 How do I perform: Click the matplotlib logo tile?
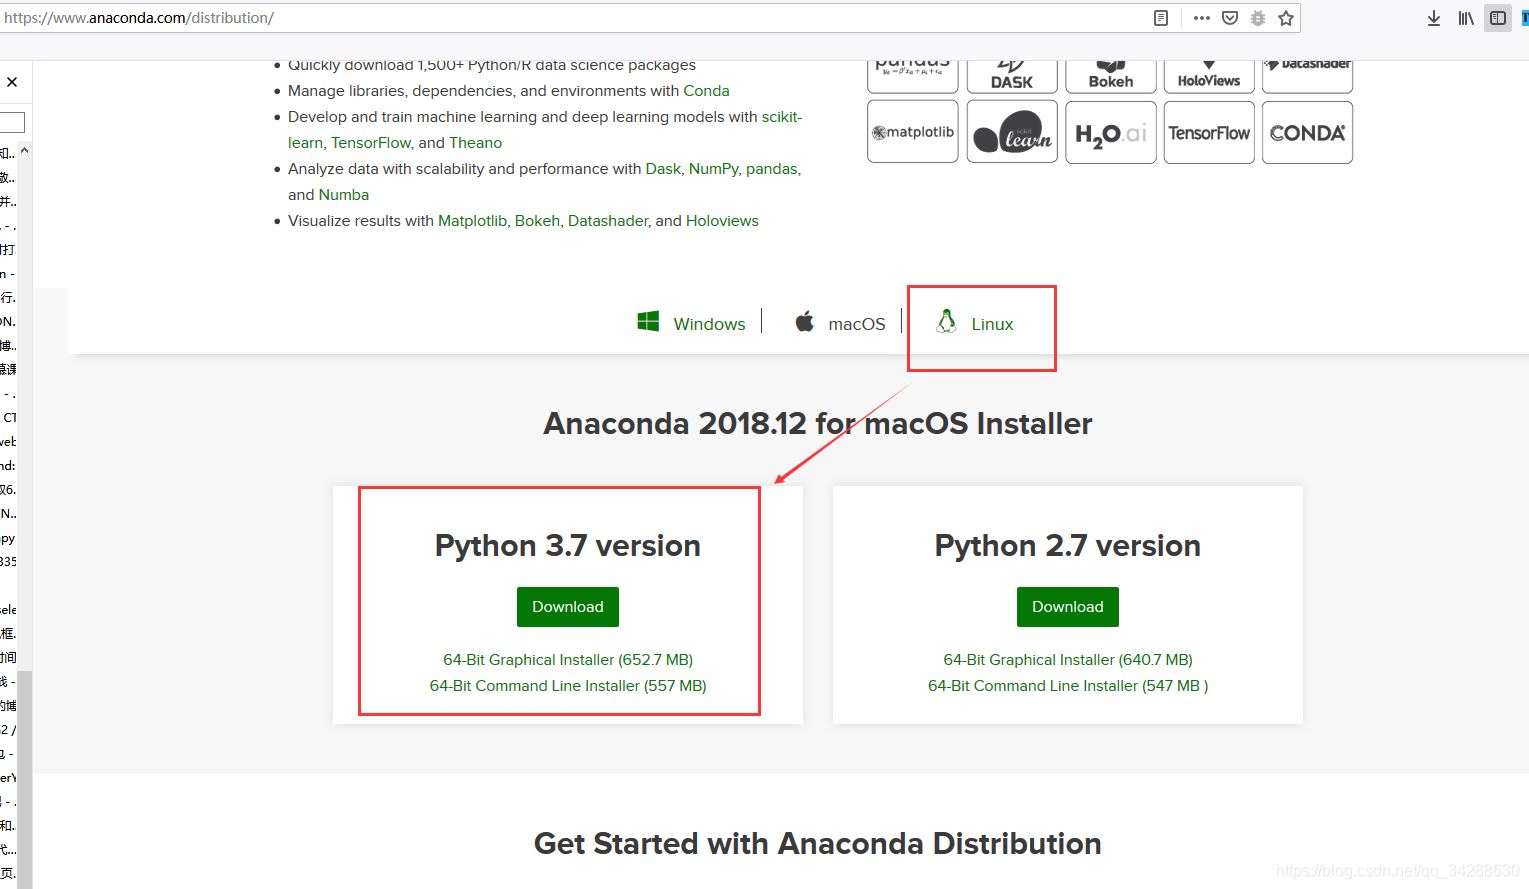[x=913, y=132]
